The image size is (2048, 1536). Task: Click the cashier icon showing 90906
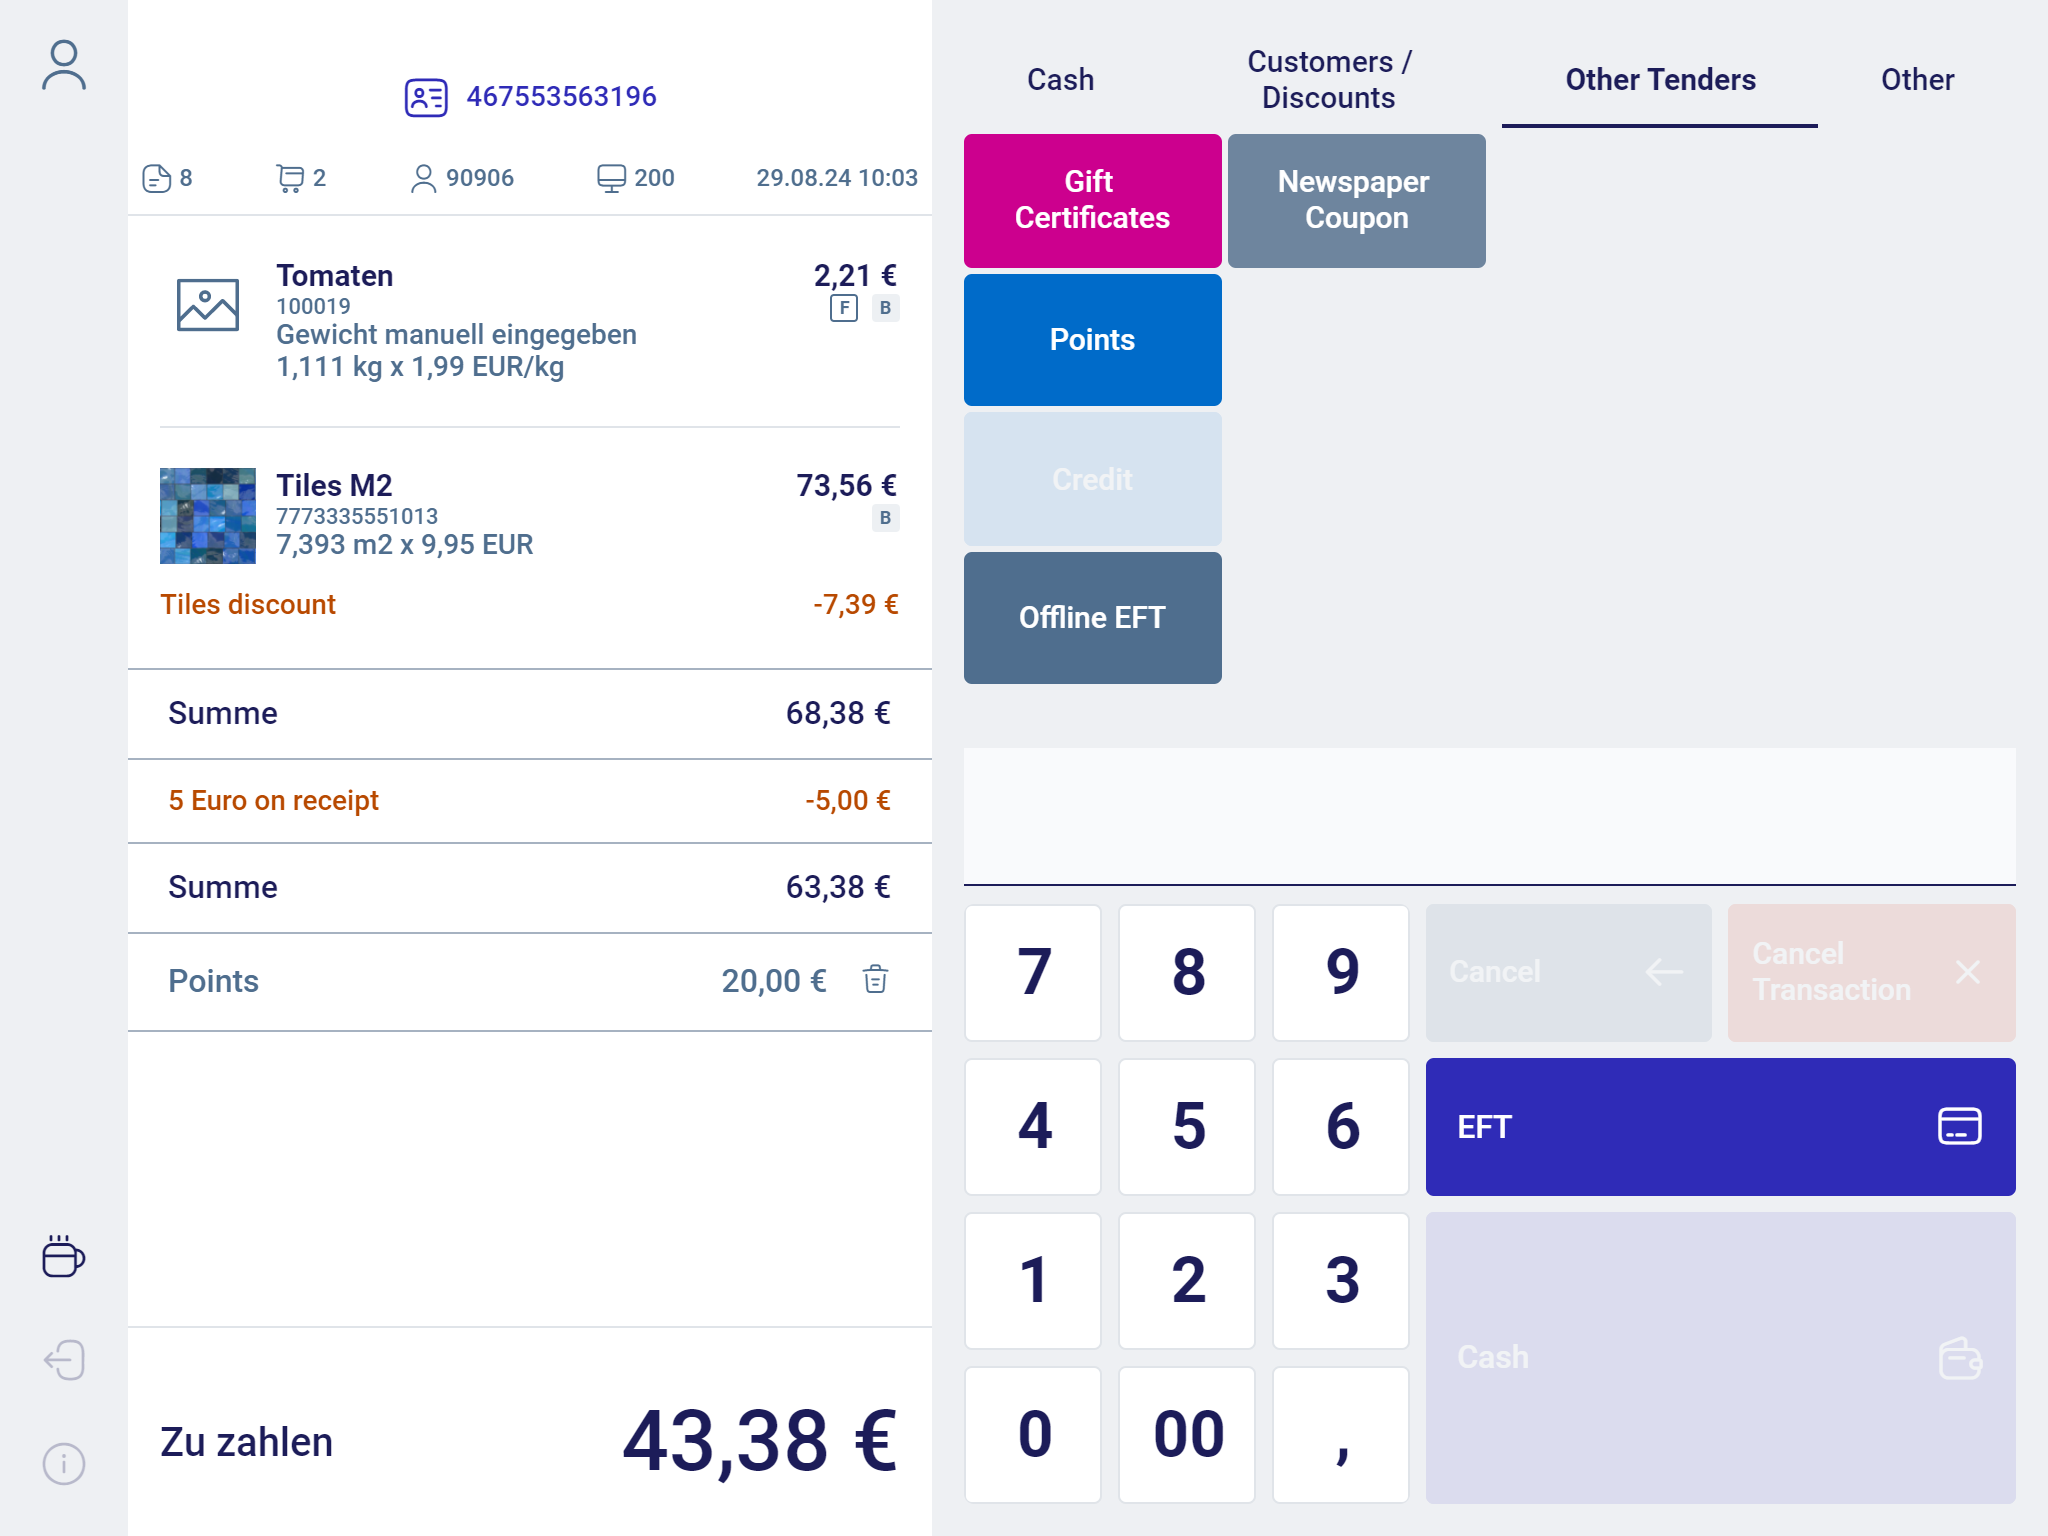(x=423, y=177)
